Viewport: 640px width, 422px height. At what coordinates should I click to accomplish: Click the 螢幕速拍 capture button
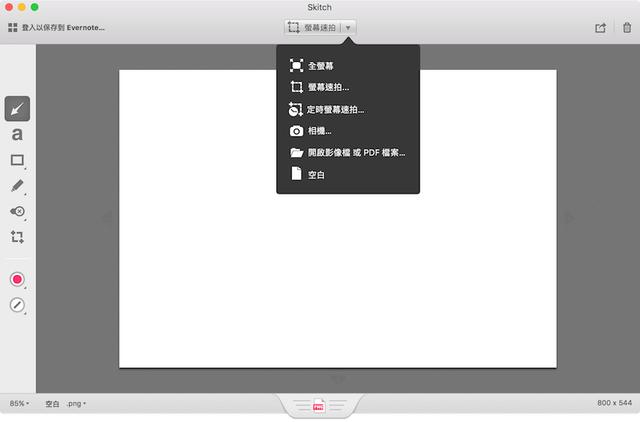312,27
